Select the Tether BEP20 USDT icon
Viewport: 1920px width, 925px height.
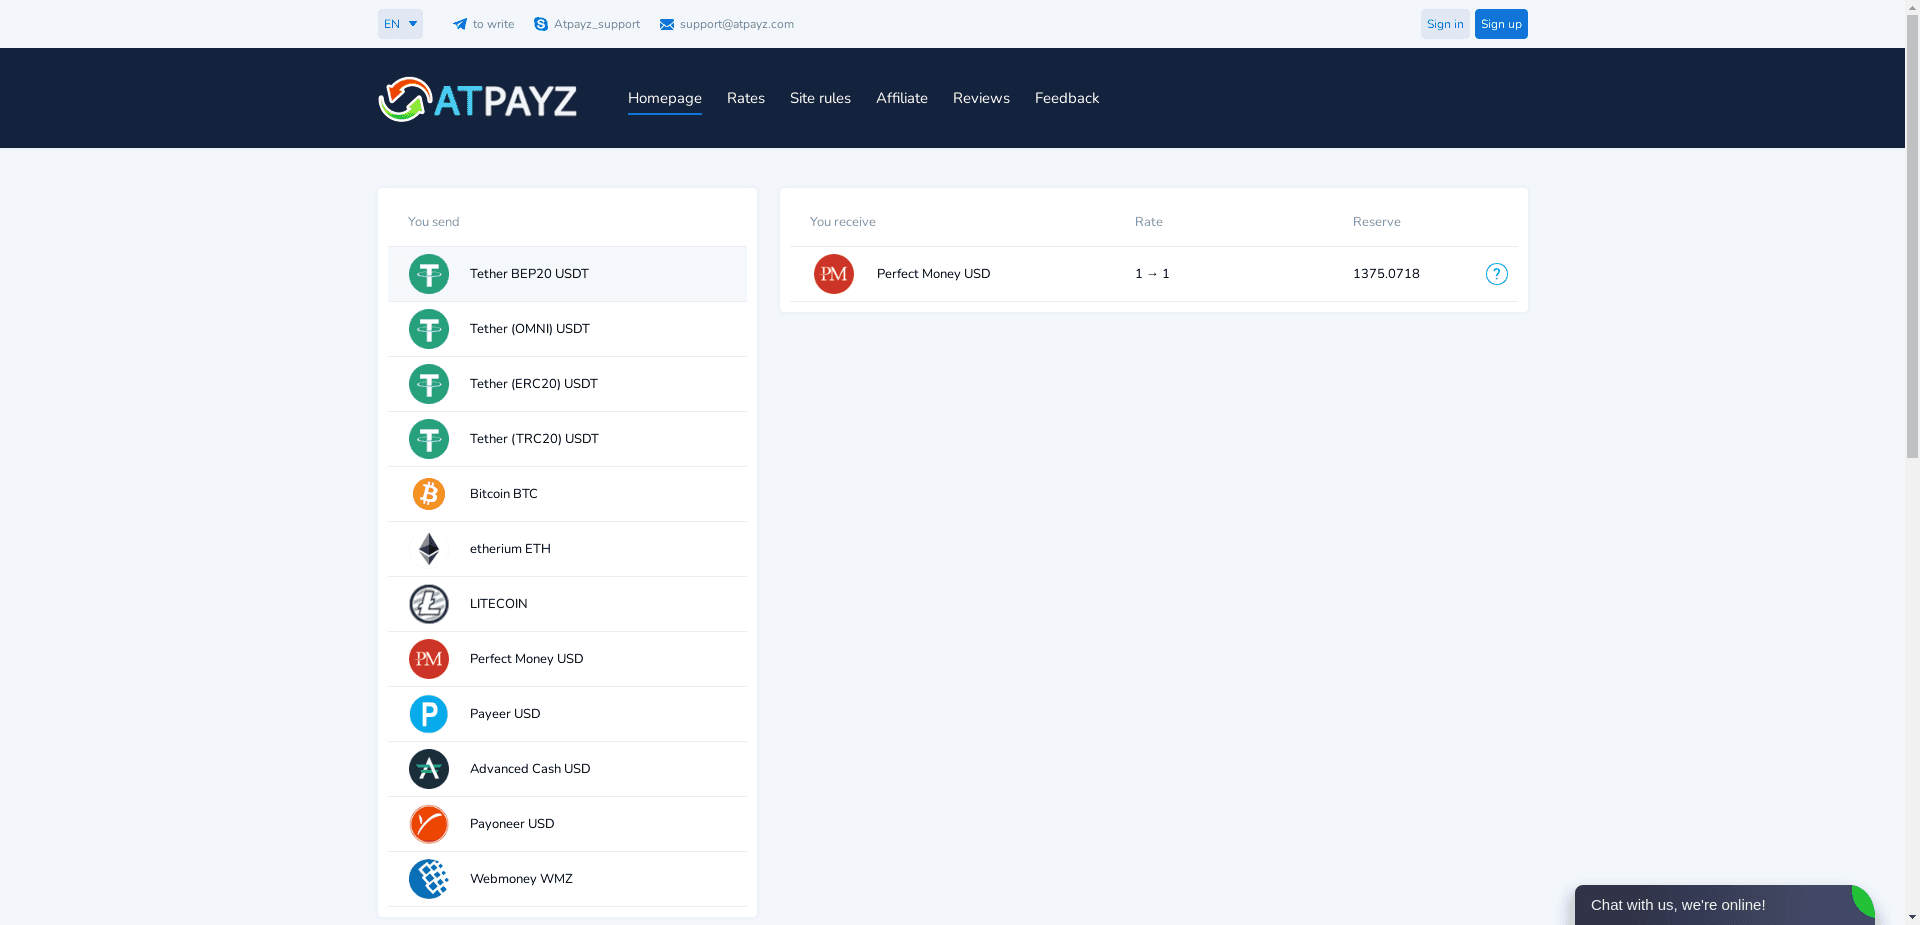tap(428, 273)
